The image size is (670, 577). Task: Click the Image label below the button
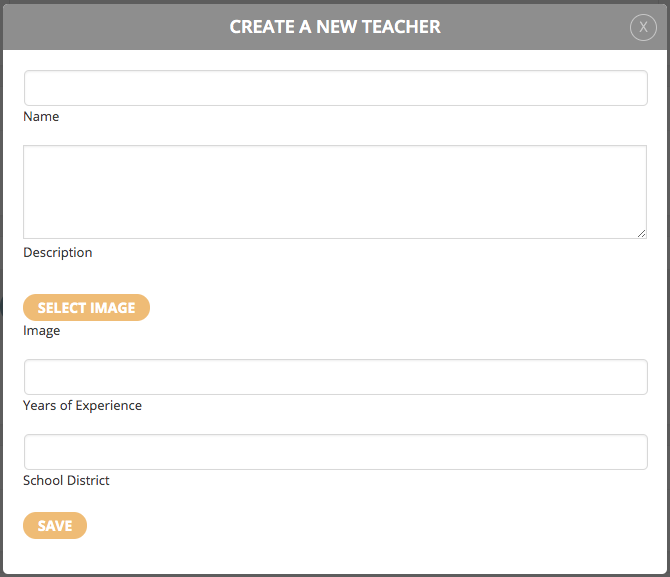[41, 330]
